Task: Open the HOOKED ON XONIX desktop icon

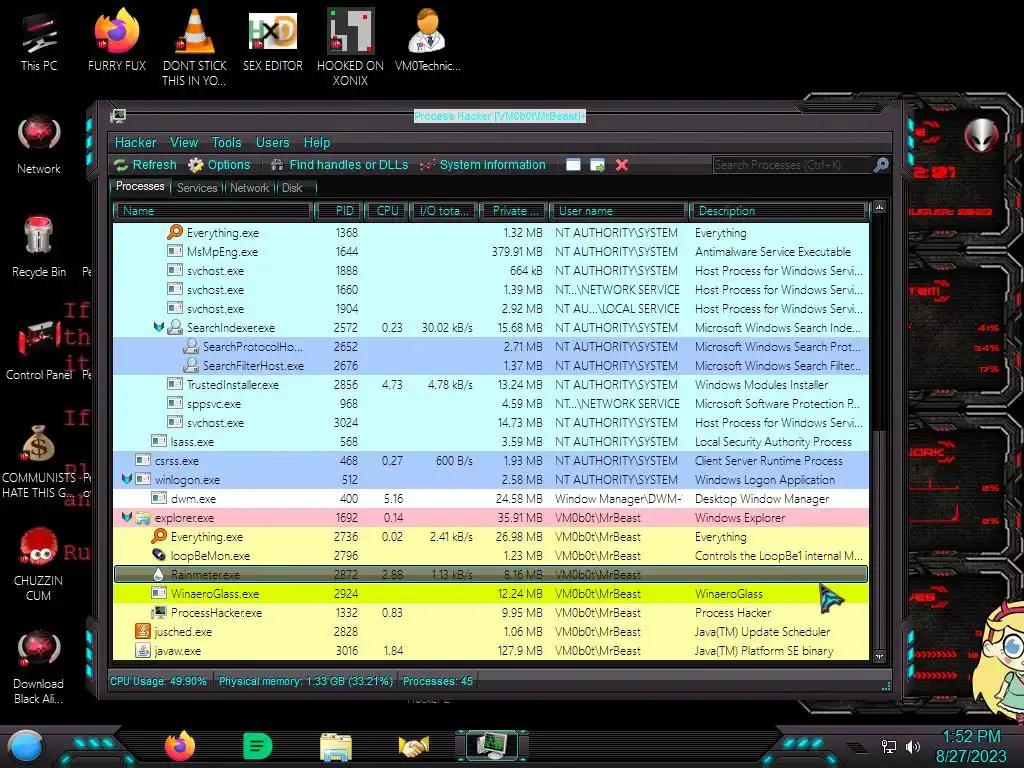Action: point(350,47)
